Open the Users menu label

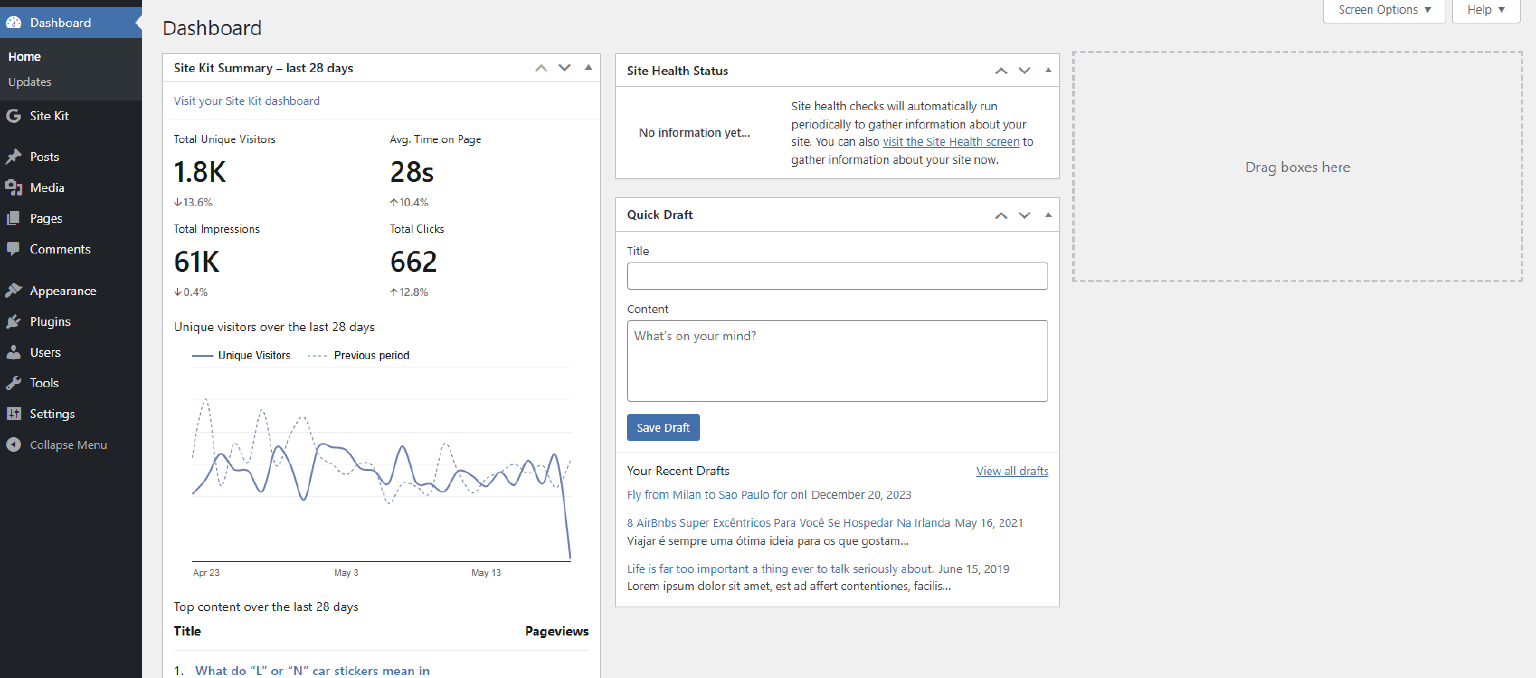click(x=45, y=353)
